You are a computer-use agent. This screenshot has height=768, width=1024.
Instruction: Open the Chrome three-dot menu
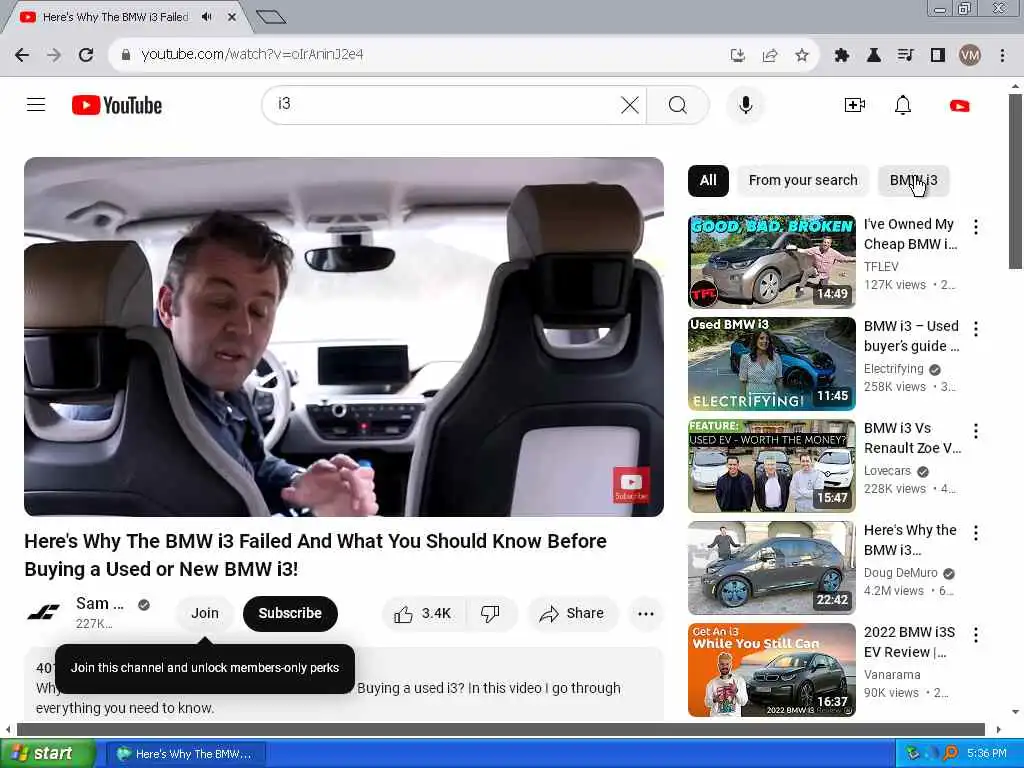(x=1002, y=55)
